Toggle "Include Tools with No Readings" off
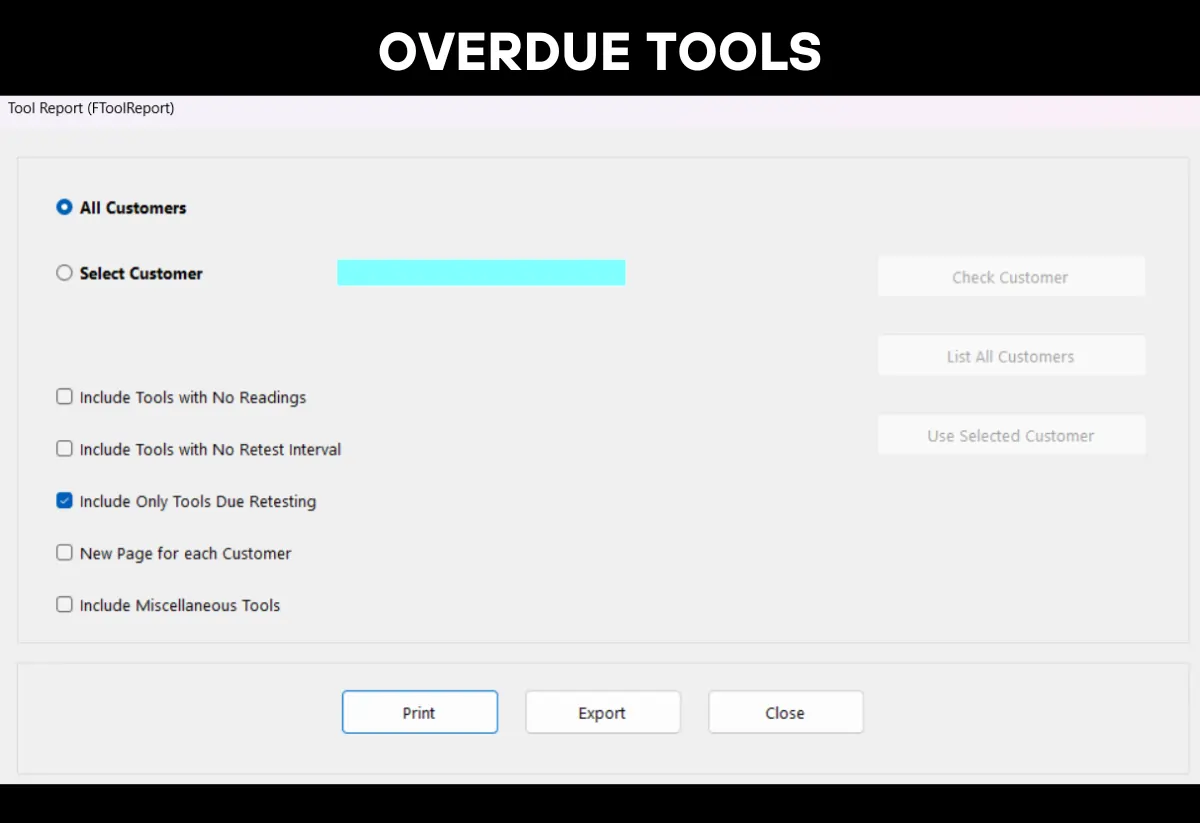This screenshot has height=823, width=1200. (x=64, y=396)
